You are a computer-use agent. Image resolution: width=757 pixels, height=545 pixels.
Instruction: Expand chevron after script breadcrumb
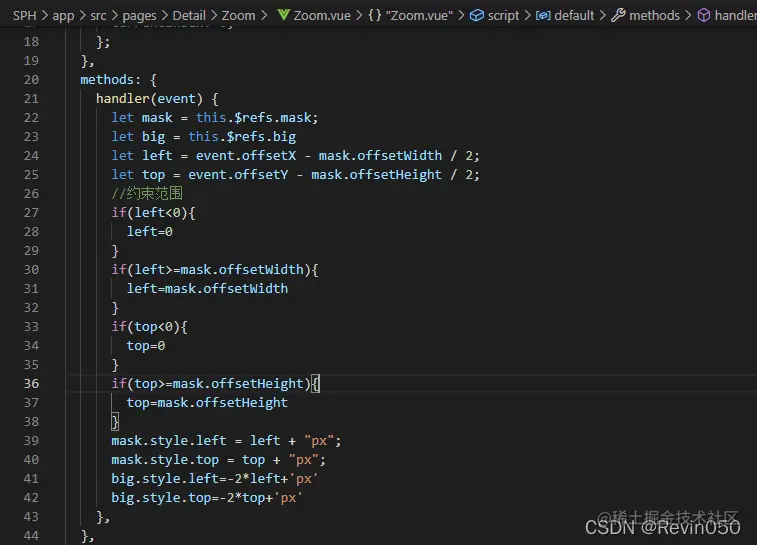[x=527, y=16]
